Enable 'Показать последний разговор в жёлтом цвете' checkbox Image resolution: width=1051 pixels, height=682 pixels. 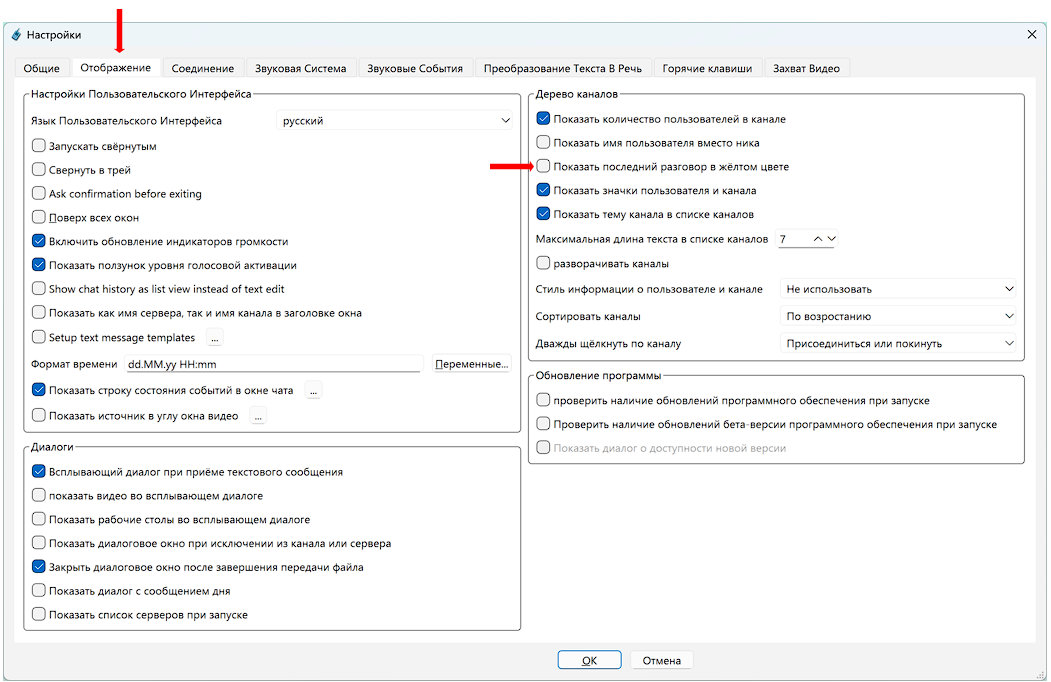point(544,167)
